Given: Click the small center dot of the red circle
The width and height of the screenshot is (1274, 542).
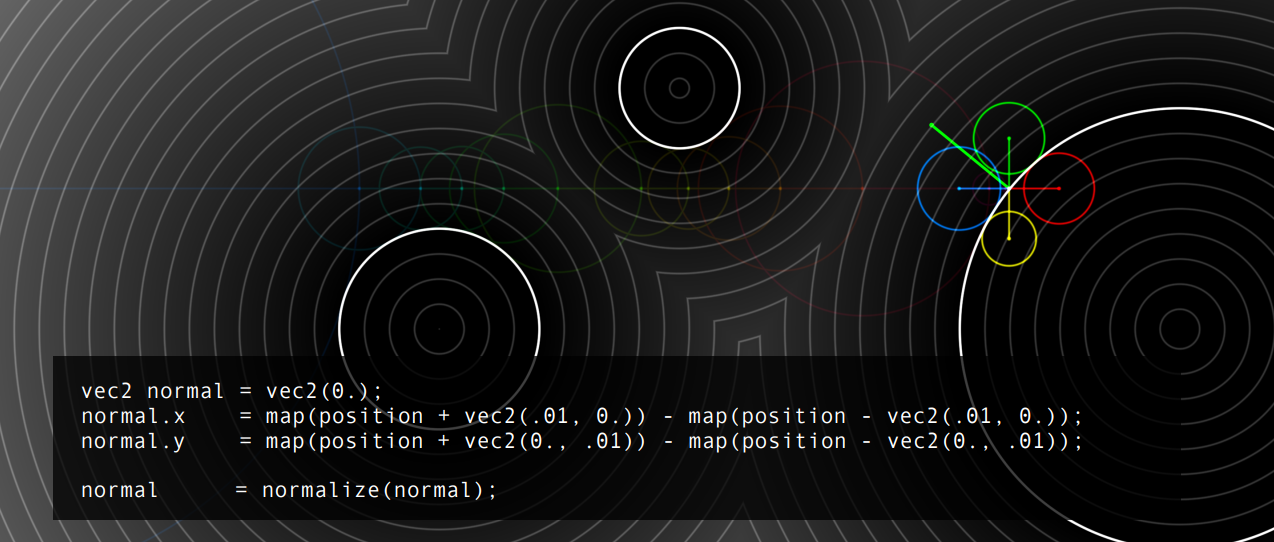Looking at the screenshot, I should [1059, 188].
